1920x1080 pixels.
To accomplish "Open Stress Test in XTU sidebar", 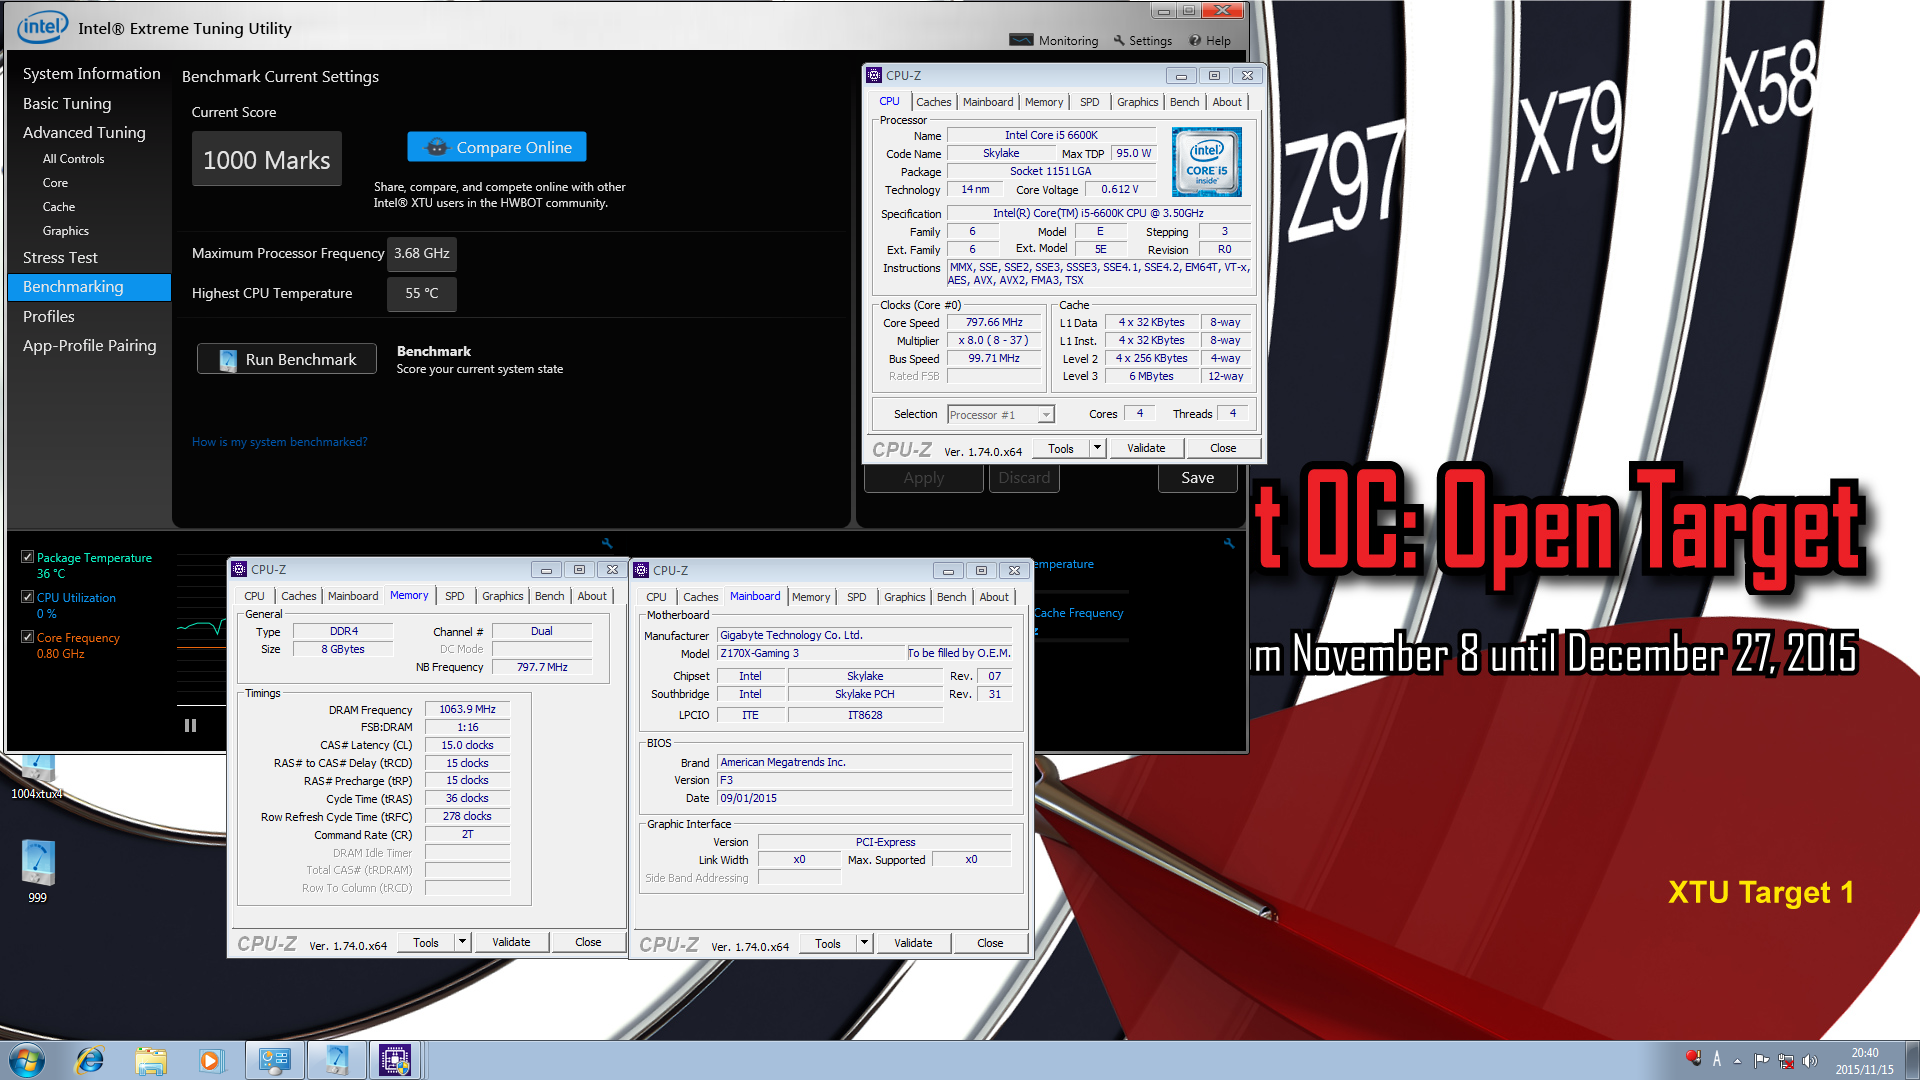I will click(x=60, y=258).
